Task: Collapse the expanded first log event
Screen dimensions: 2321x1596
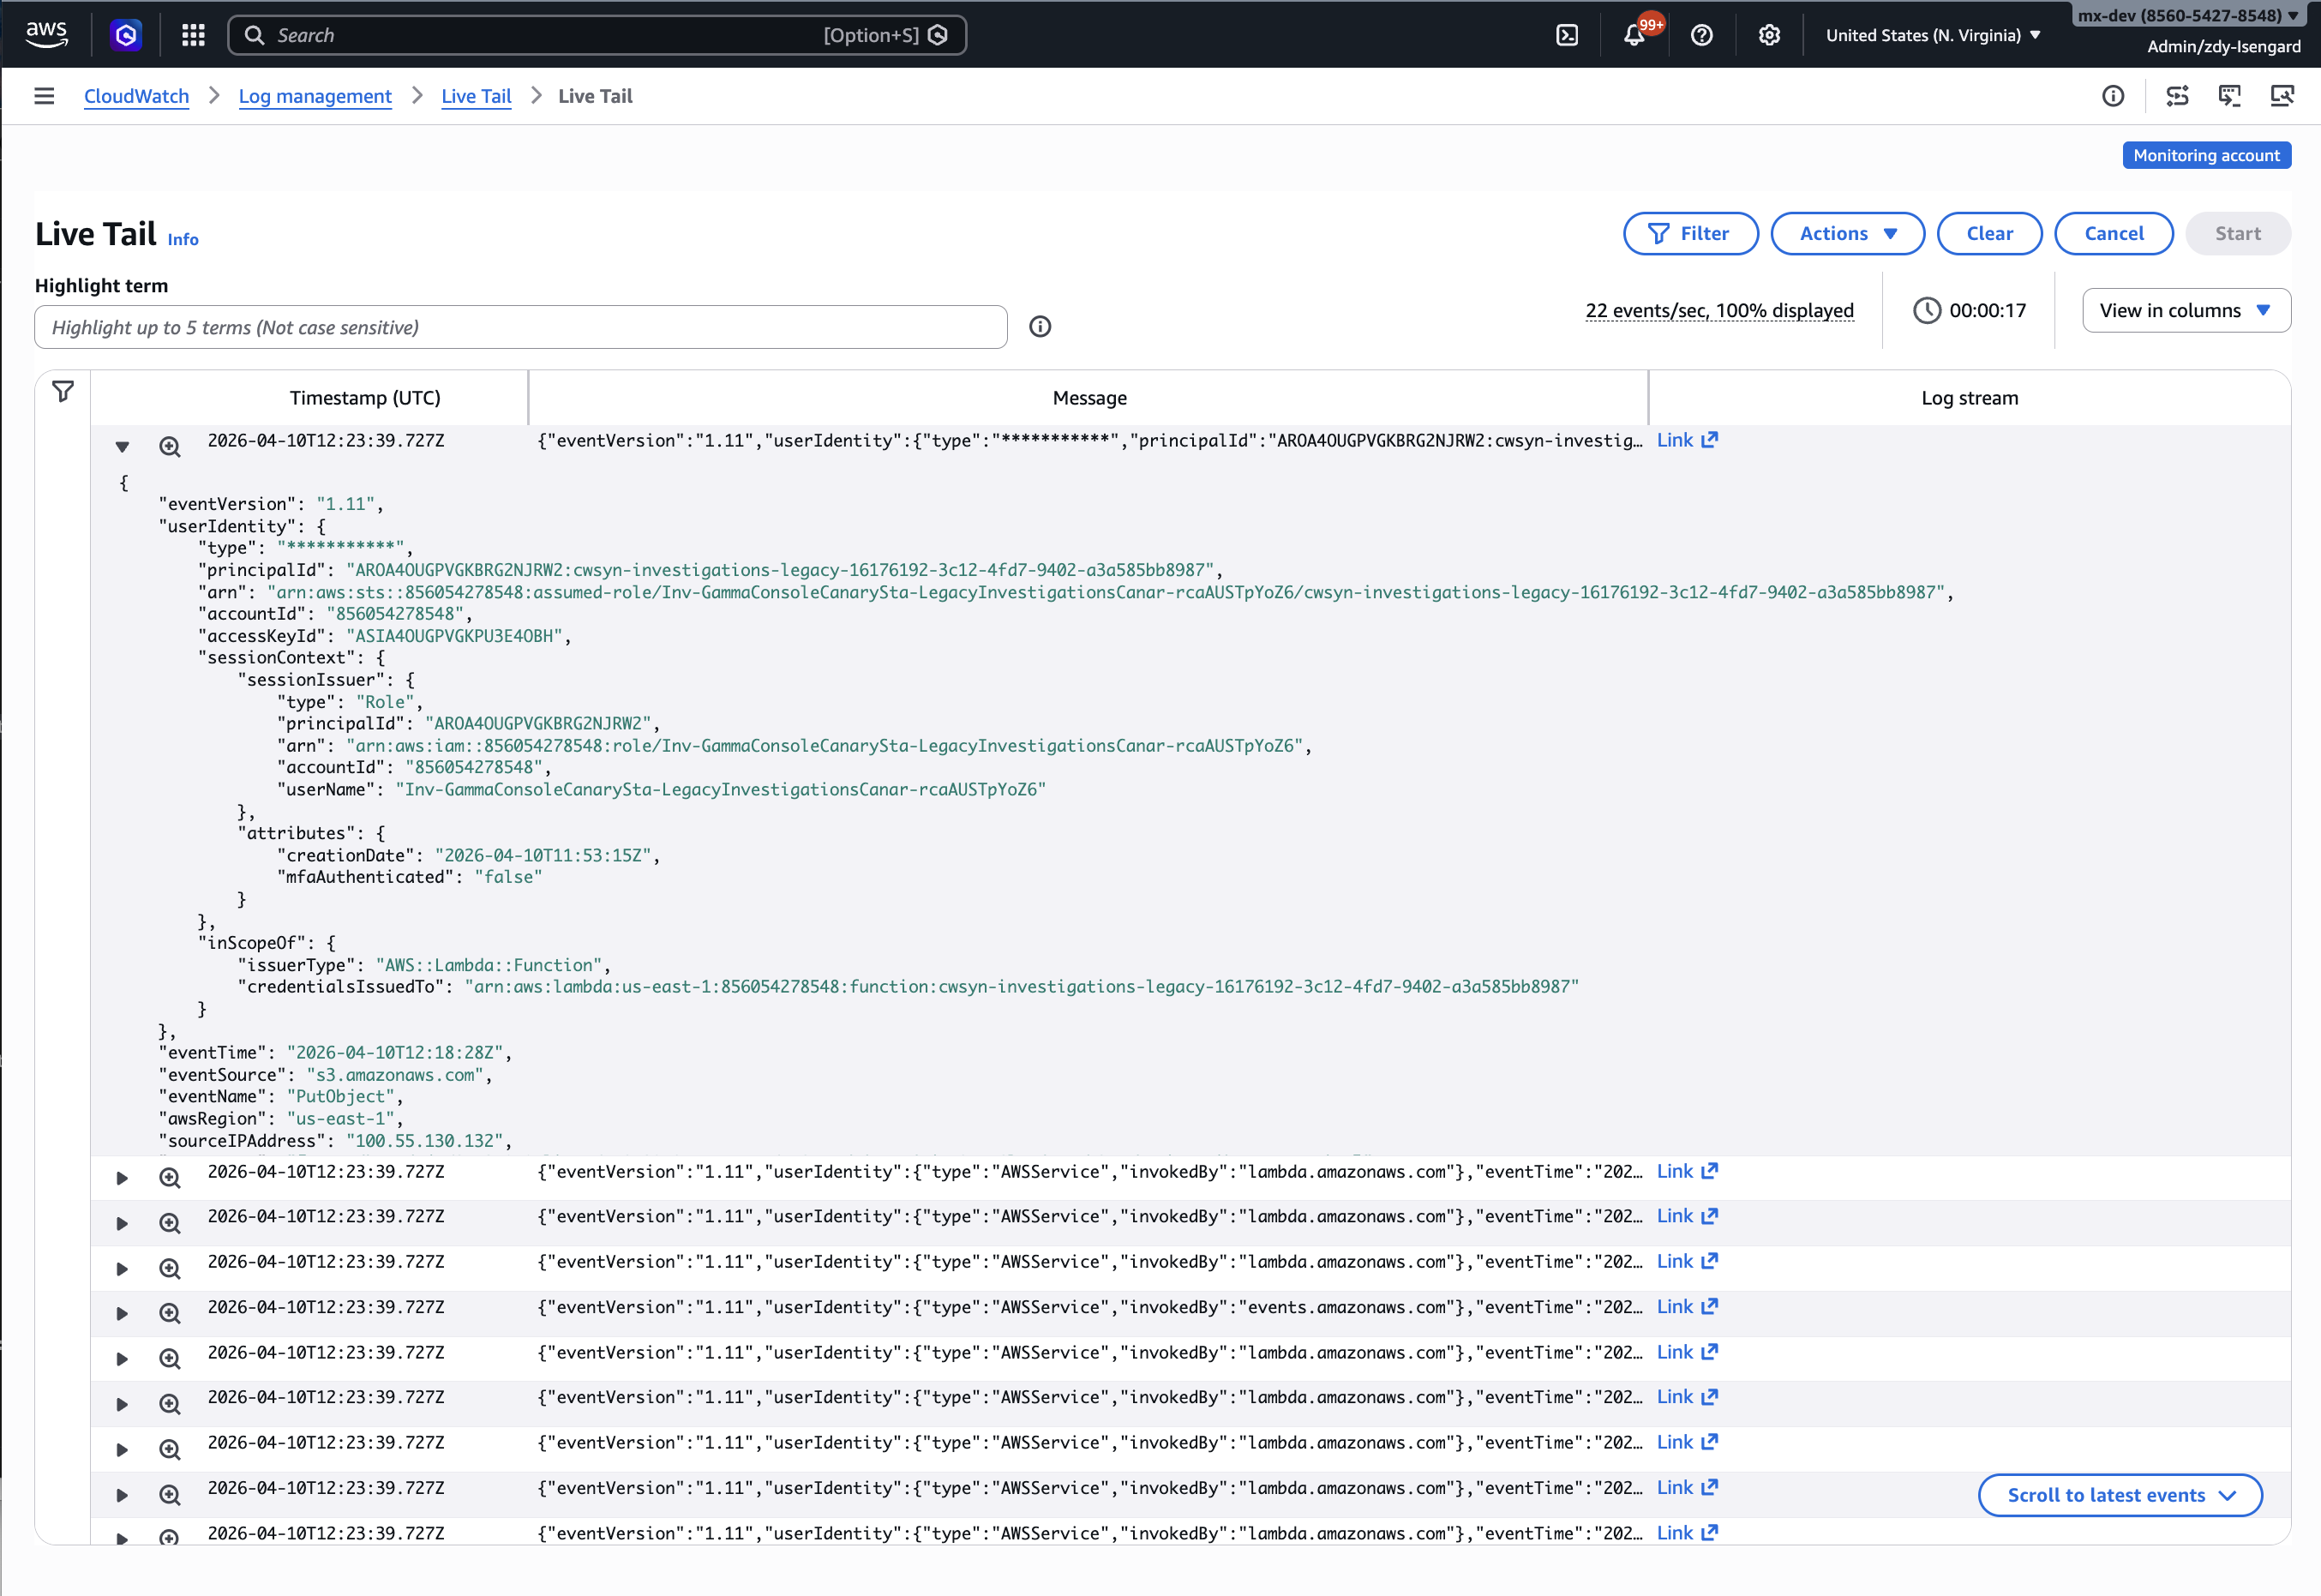Action: click(122, 447)
